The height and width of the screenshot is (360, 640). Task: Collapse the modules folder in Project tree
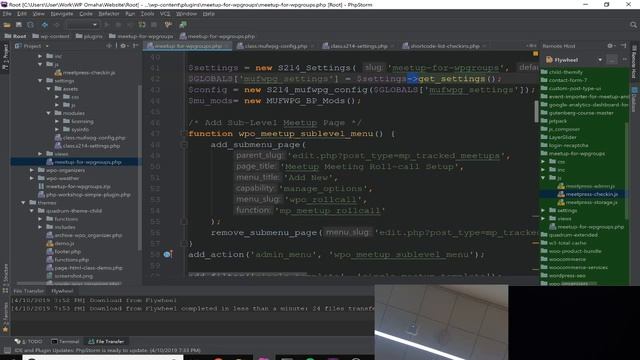(x=49, y=113)
